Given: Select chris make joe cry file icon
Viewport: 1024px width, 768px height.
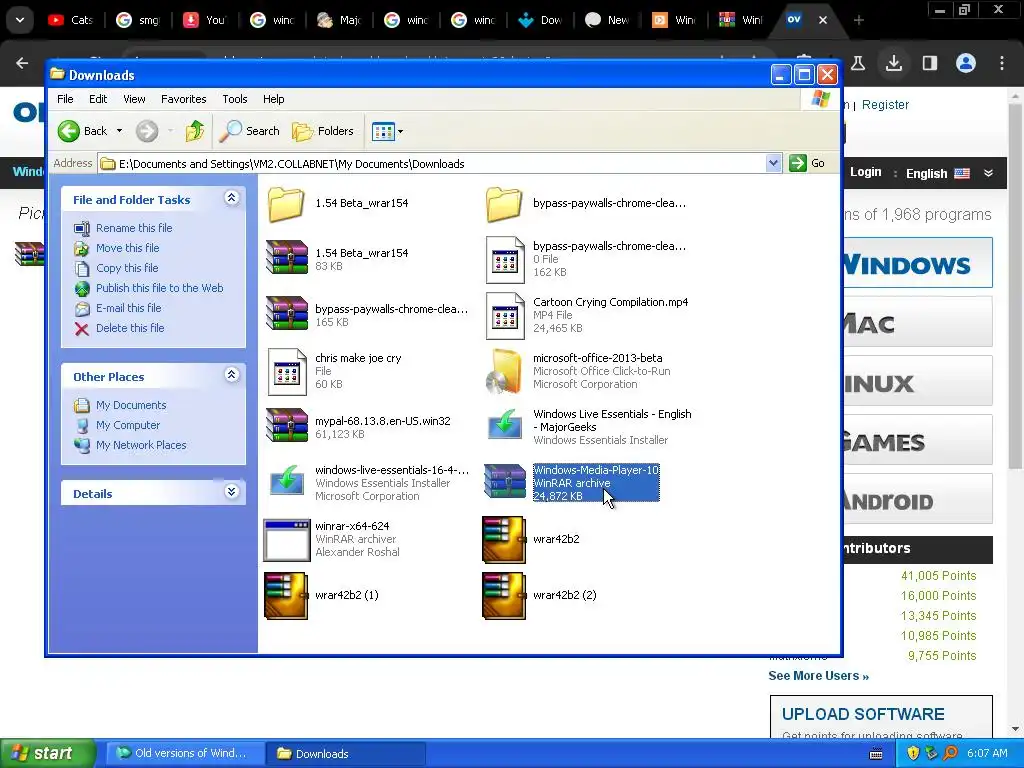Looking at the screenshot, I should tap(287, 372).
